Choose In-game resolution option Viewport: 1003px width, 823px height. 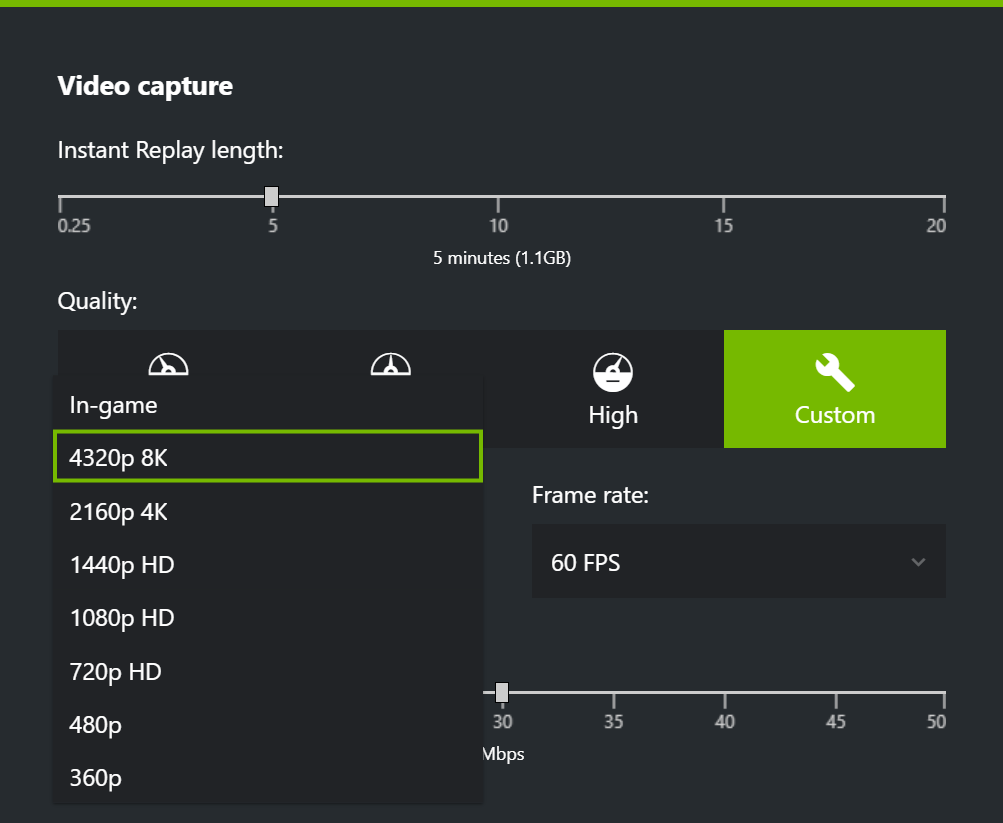[x=268, y=405]
